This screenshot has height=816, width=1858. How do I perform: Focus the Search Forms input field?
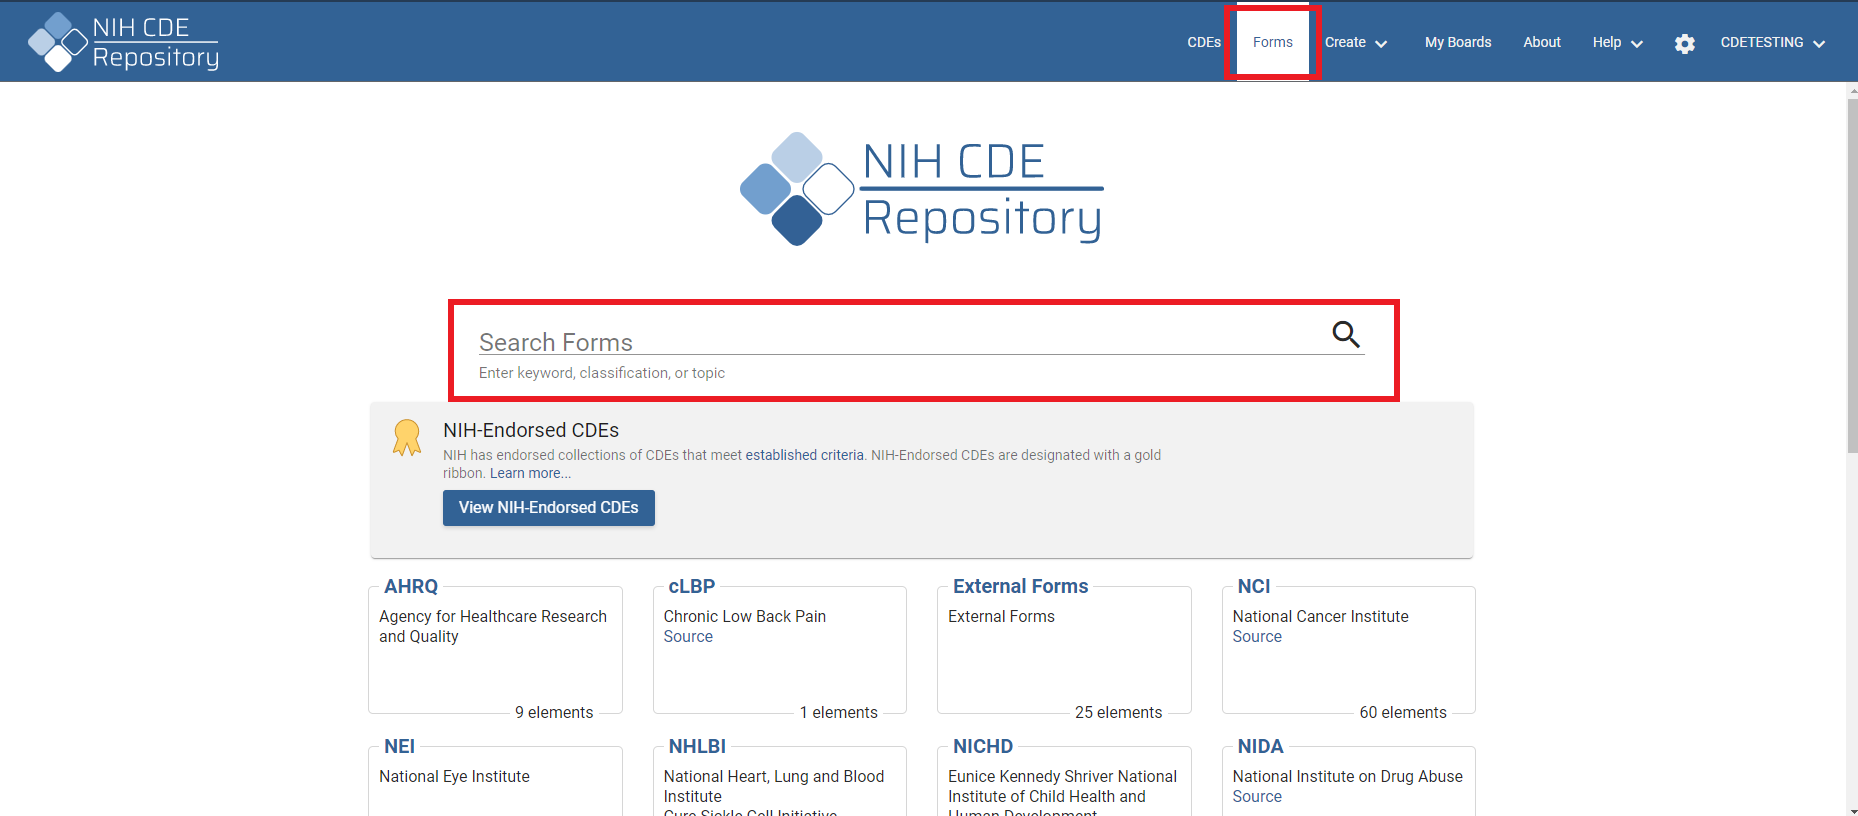pyautogui.click(x=900, y=342)
